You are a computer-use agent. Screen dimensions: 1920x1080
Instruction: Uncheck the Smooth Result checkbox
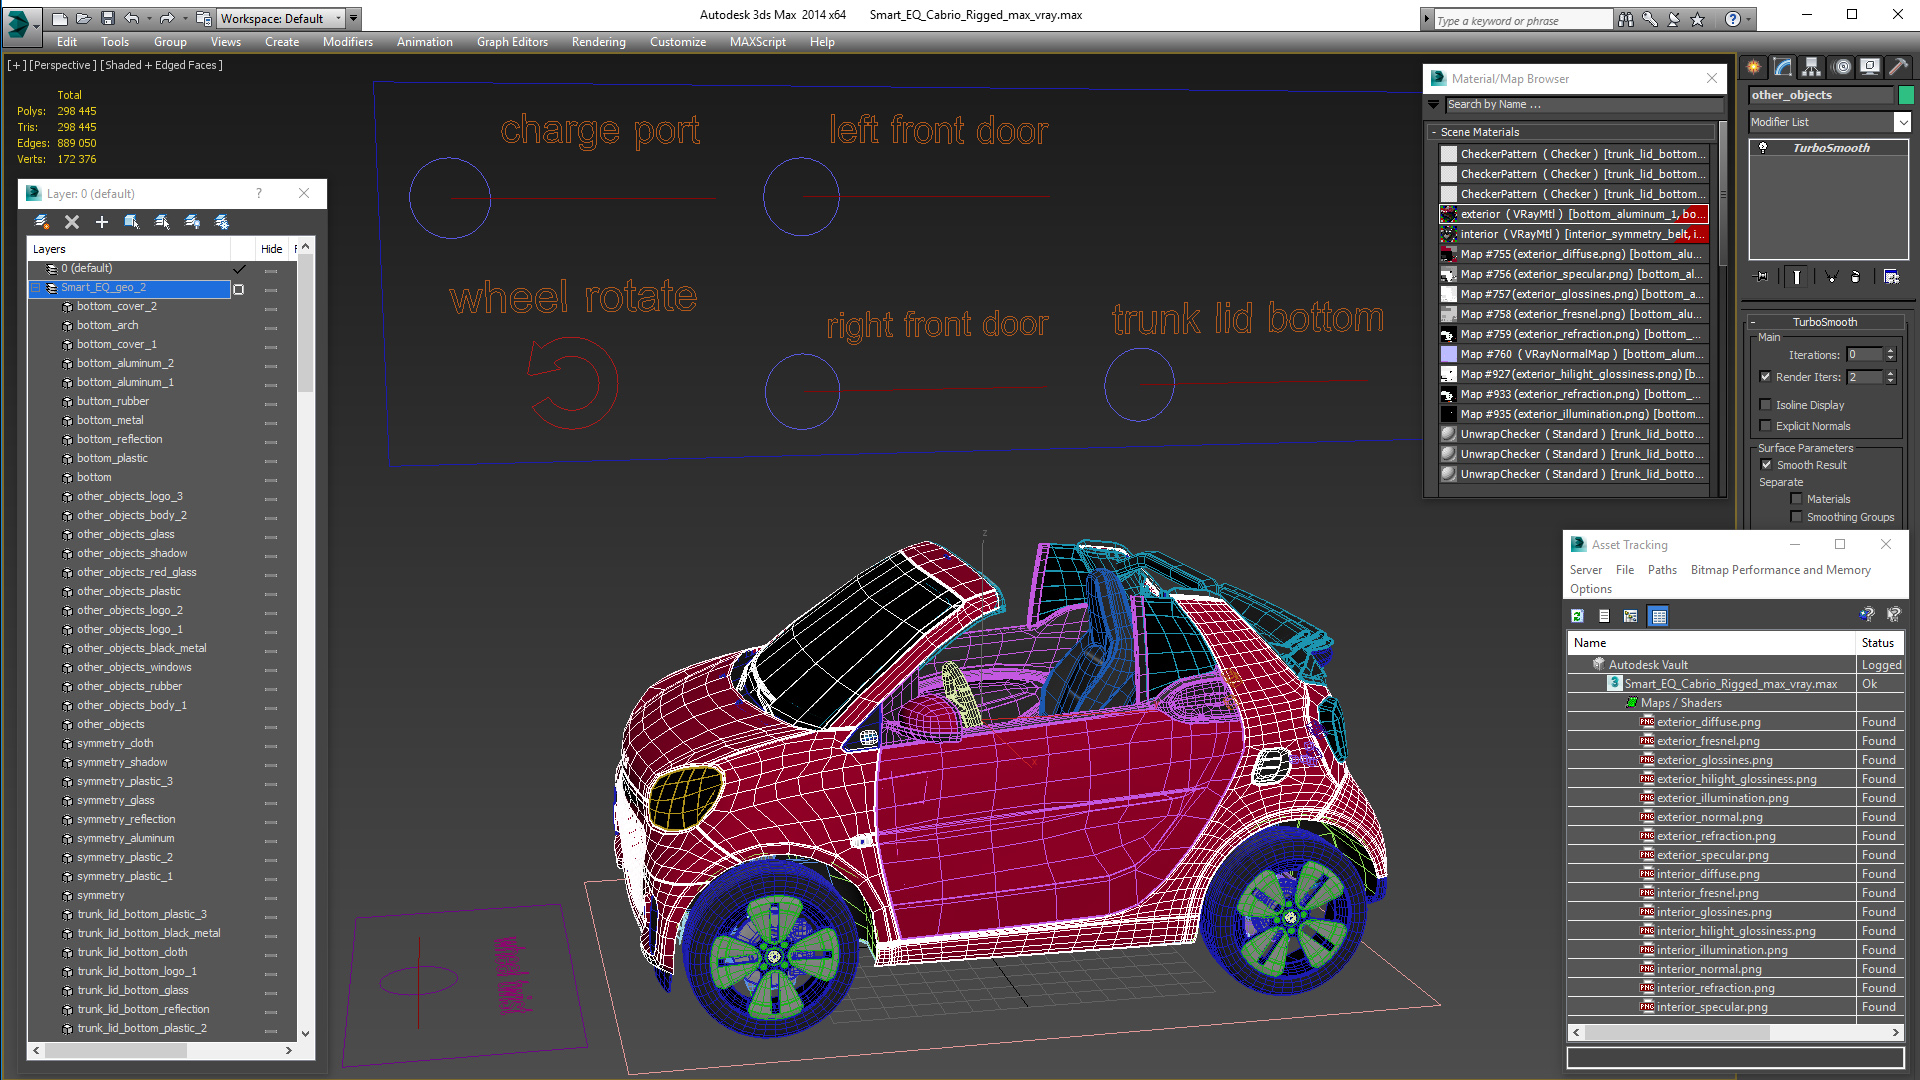tap(1766, 465)
